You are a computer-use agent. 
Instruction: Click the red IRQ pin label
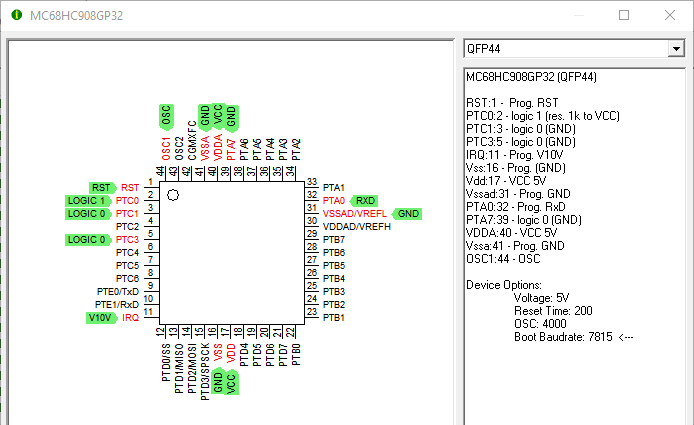pos(131,318)
